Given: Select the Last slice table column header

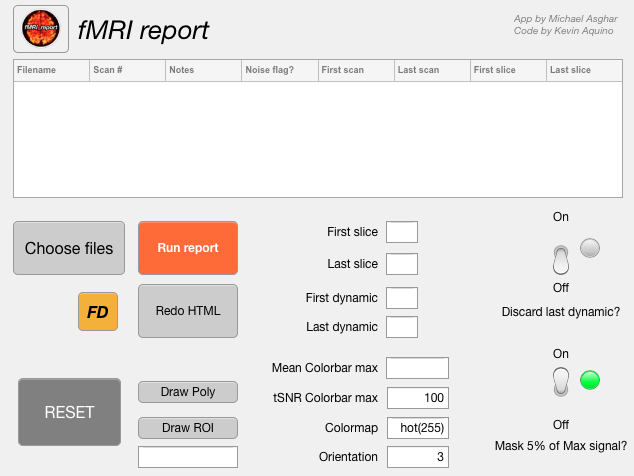Looking at the screenshot, I should coord(584,70).
